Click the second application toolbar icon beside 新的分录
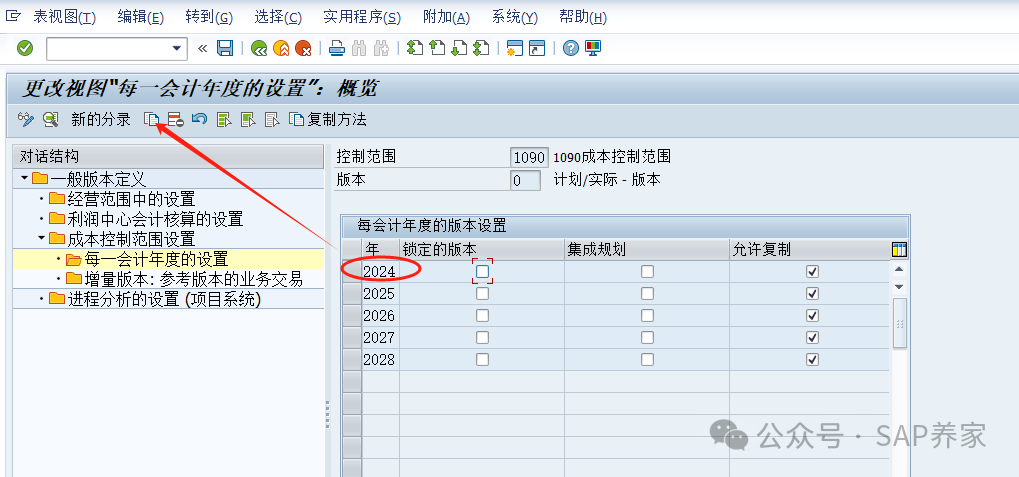This screenshot has width=1019, height=477. click(50, 119)
